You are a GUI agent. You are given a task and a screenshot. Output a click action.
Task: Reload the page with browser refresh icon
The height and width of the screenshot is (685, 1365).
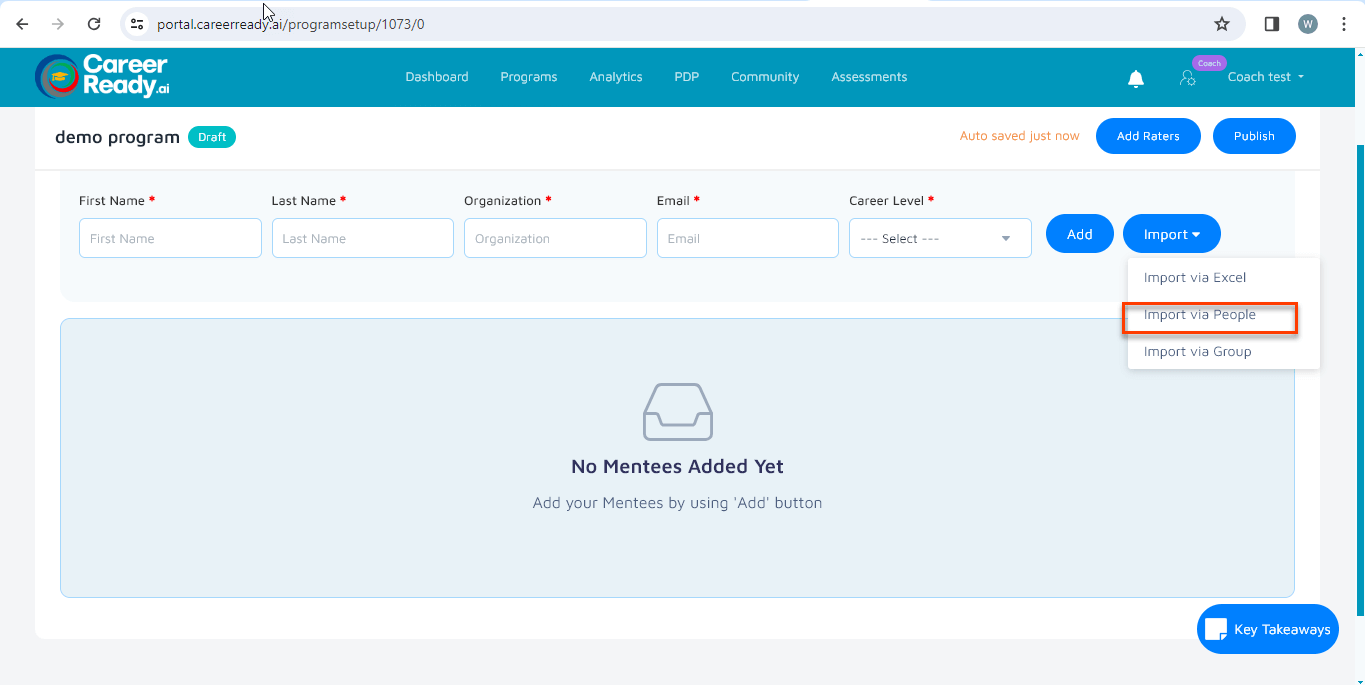(x=94, y=24)
